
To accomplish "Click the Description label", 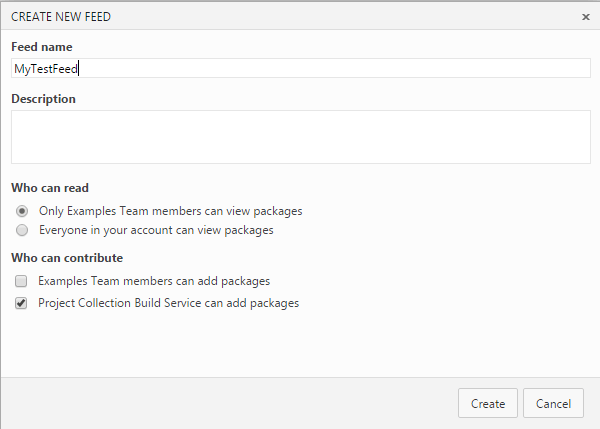I will click(43, 99).
